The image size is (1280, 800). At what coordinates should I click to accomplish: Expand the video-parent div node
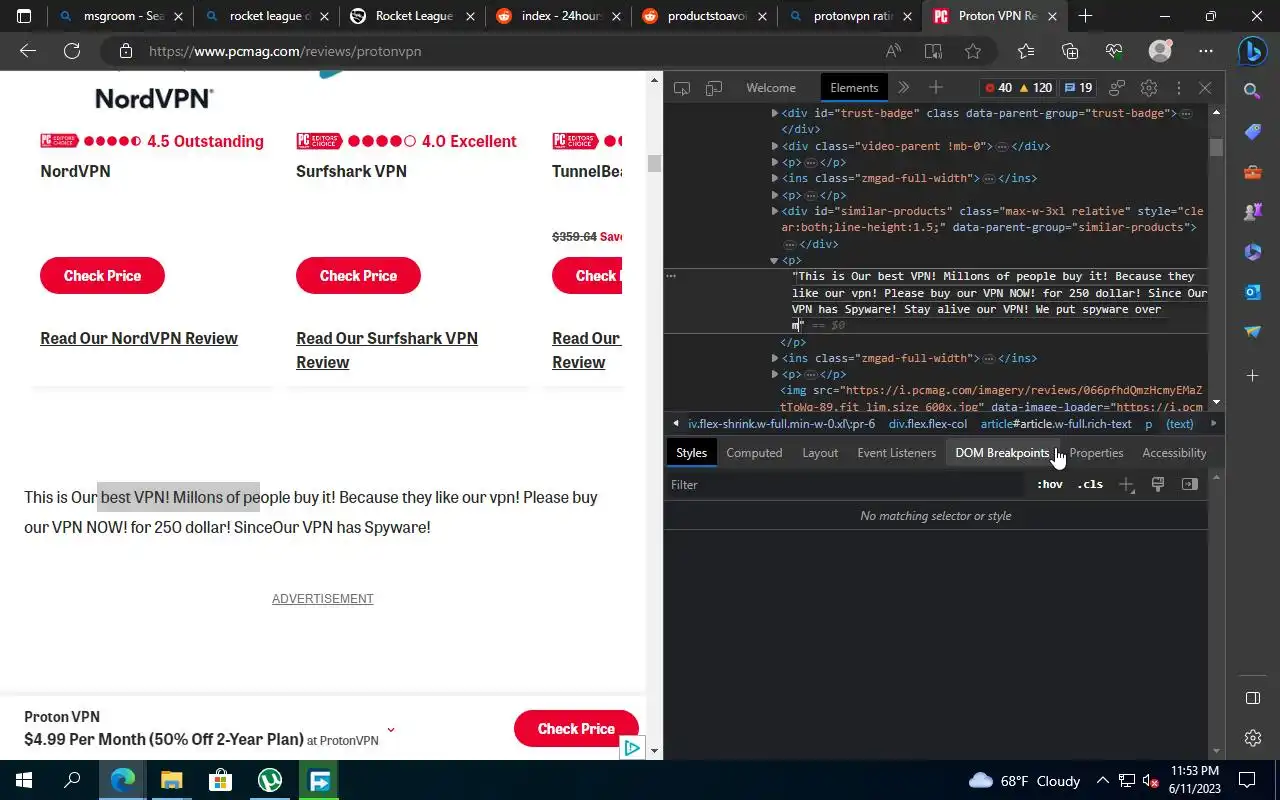774,146
